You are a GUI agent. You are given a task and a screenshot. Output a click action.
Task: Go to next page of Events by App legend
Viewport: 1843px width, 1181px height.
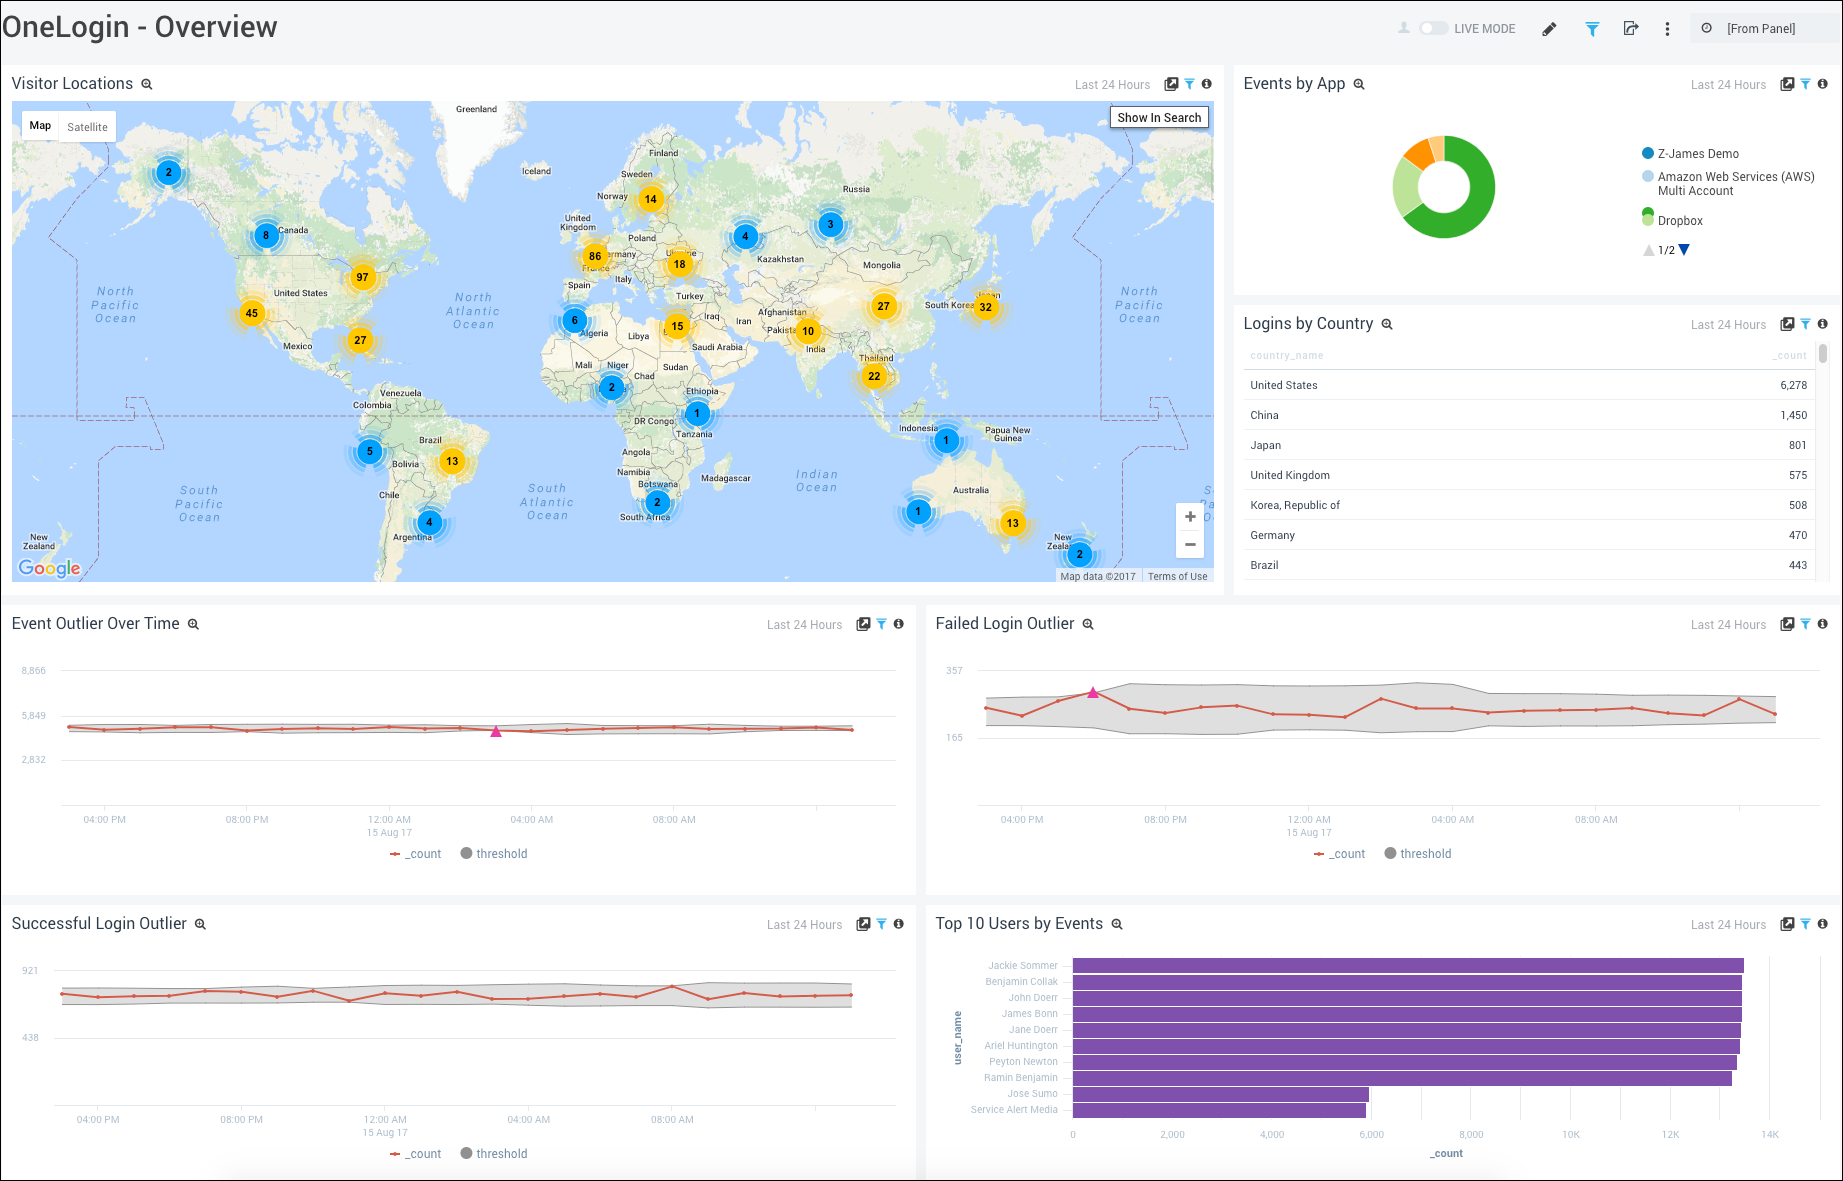click(x=1685, y=250)
